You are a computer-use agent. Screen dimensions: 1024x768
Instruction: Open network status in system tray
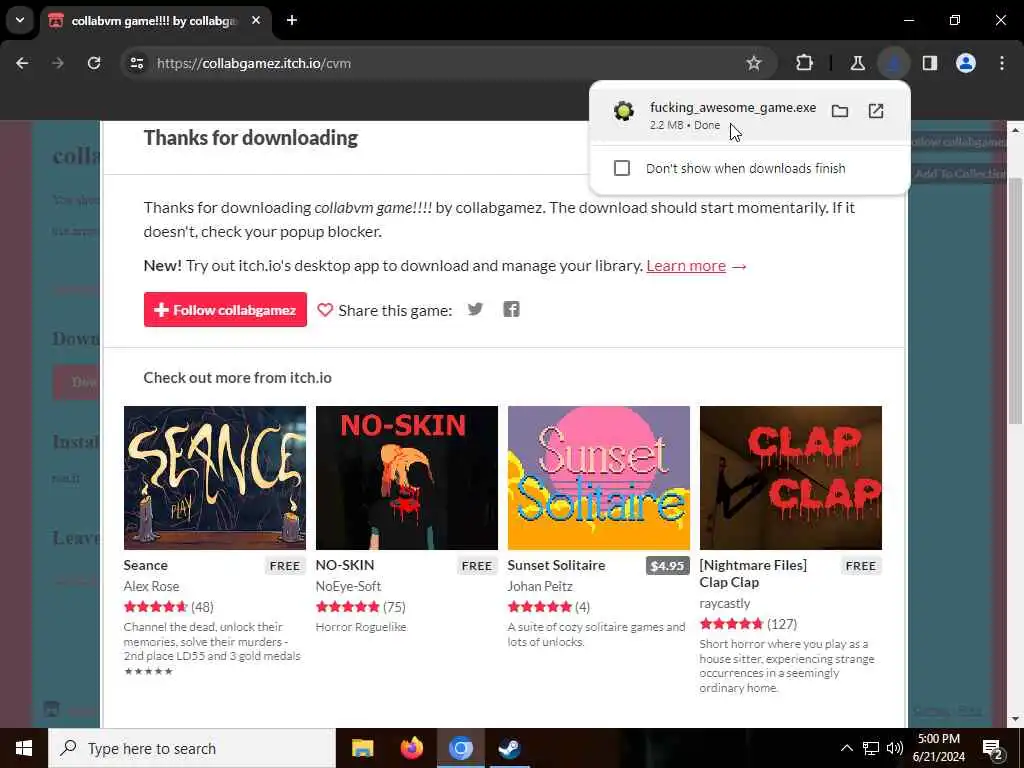871,748
